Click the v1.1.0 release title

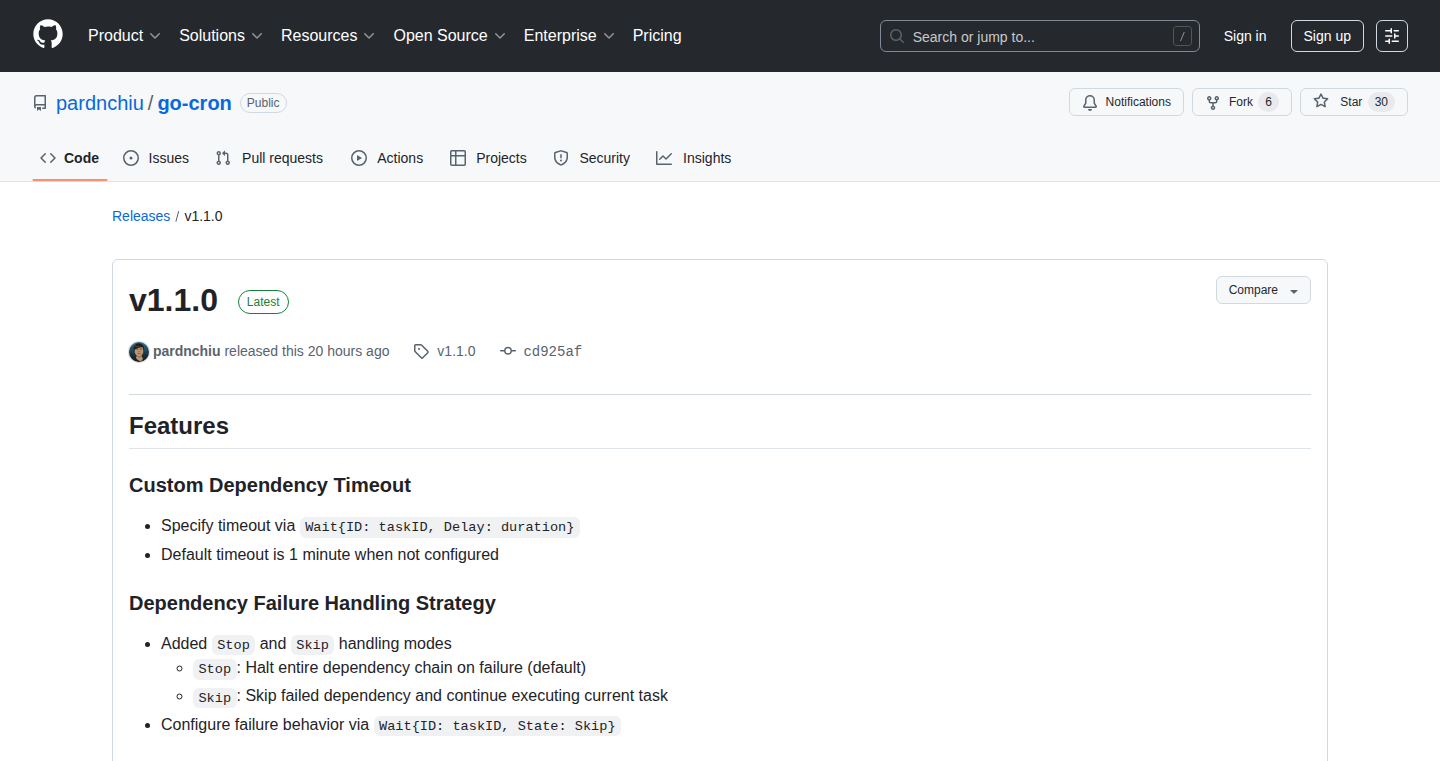(x=173, y=300)
